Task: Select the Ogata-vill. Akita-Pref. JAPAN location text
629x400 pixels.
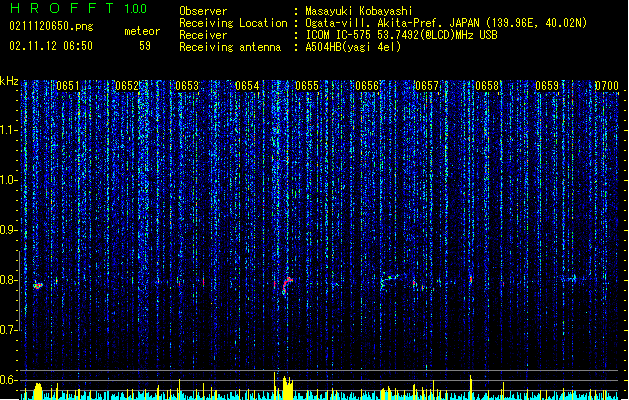Action: pos(446,23)
